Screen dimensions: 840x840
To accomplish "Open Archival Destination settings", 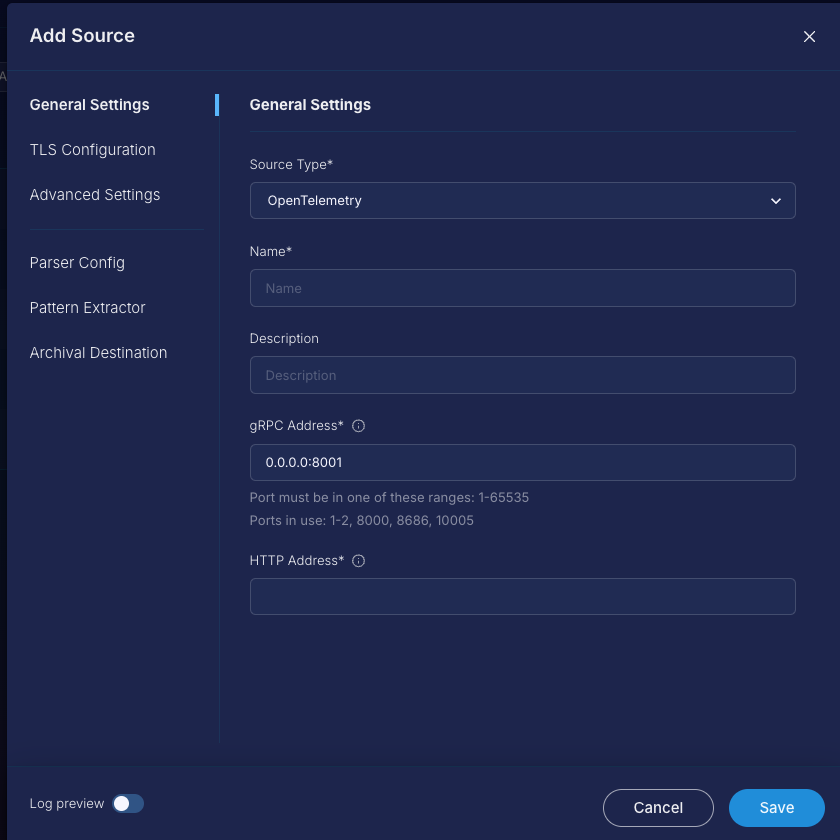I will coord(98,353).
